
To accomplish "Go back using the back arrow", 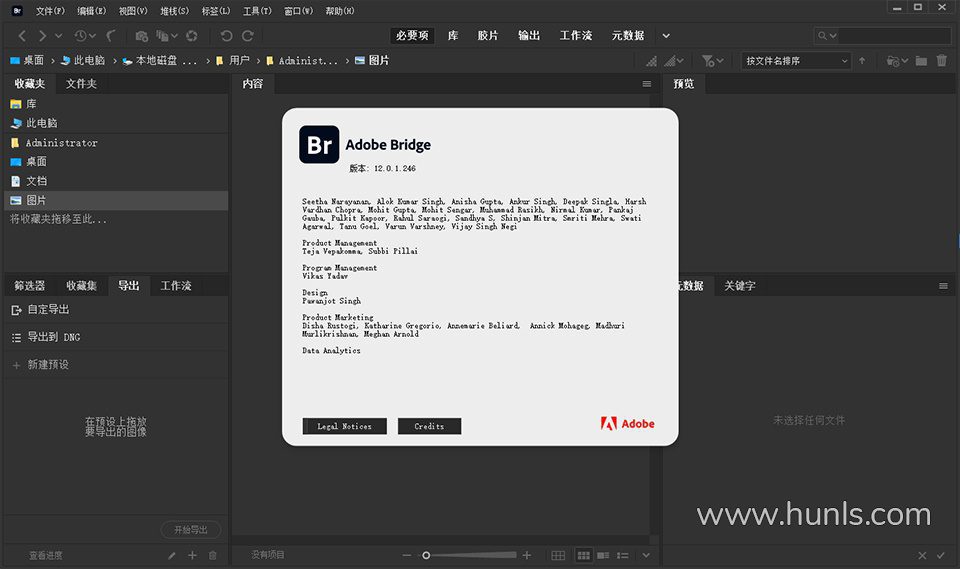I will tap(22, 36).
